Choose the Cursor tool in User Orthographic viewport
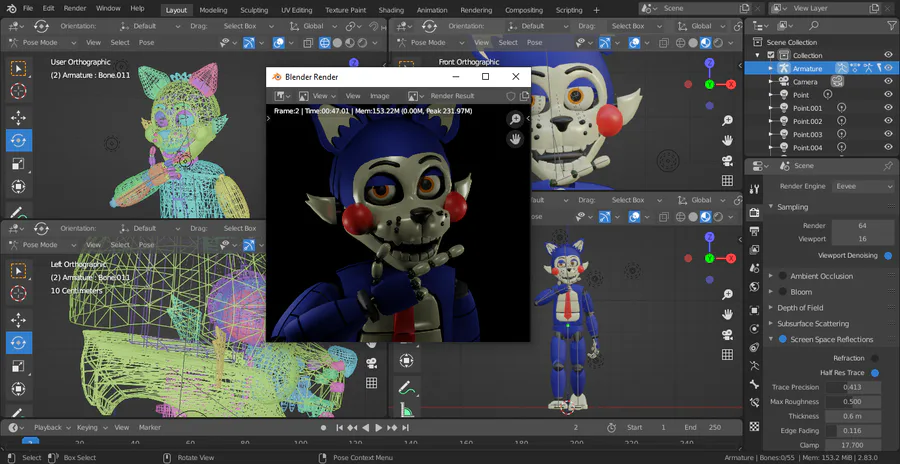Viewport: 900px width, 464px height. point(19,91)
